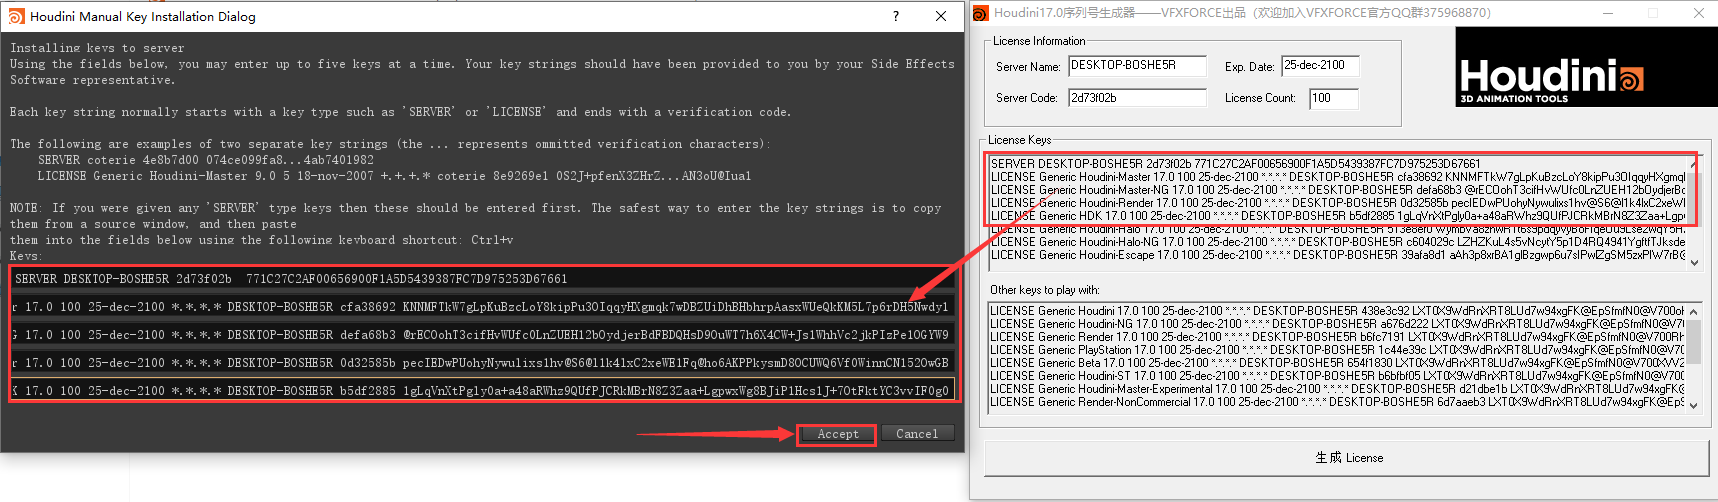Select the Generic Beta license line
1718x502 pixels.
(1337, 363)
